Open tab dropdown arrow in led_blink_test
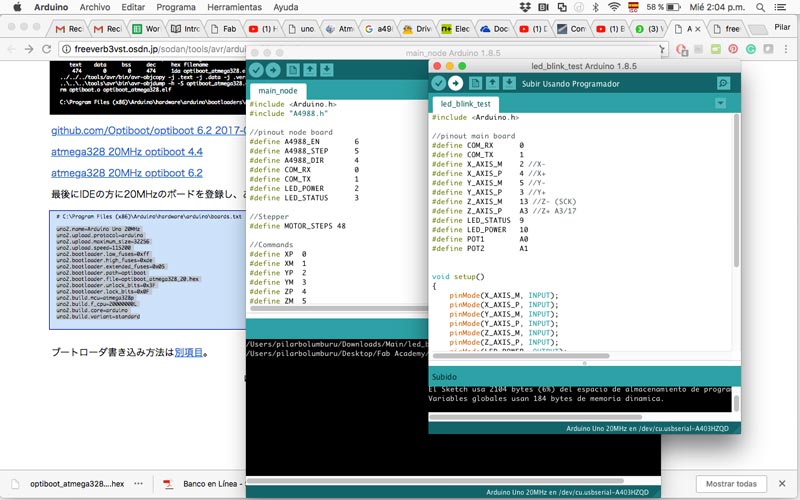This screenshot has height=500, width=800. tap(720, 104)
